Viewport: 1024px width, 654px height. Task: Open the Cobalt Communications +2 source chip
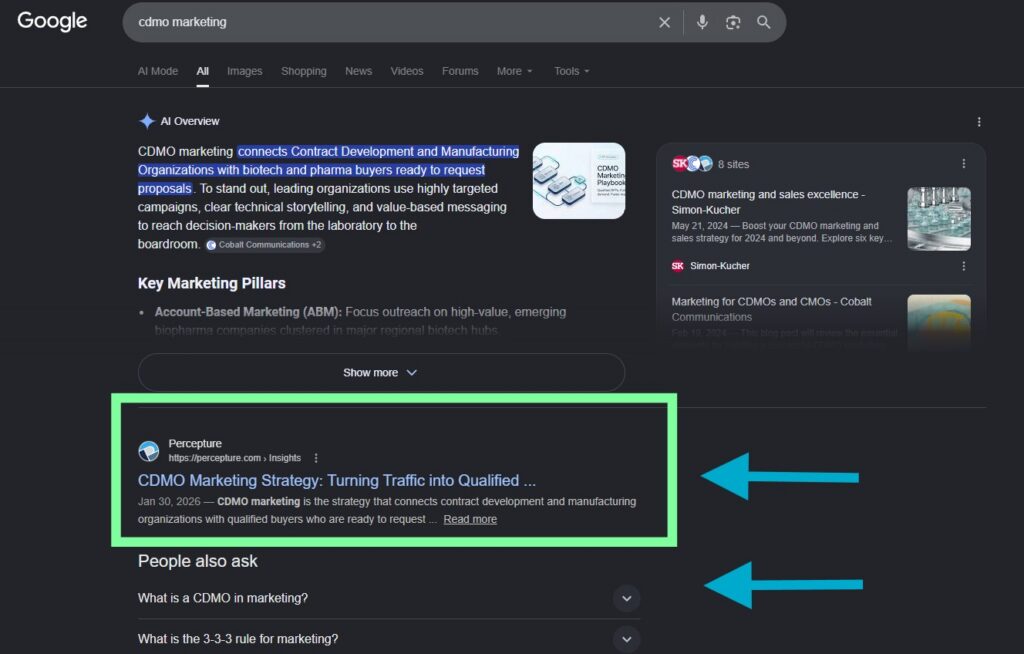[x=264, y=245]
